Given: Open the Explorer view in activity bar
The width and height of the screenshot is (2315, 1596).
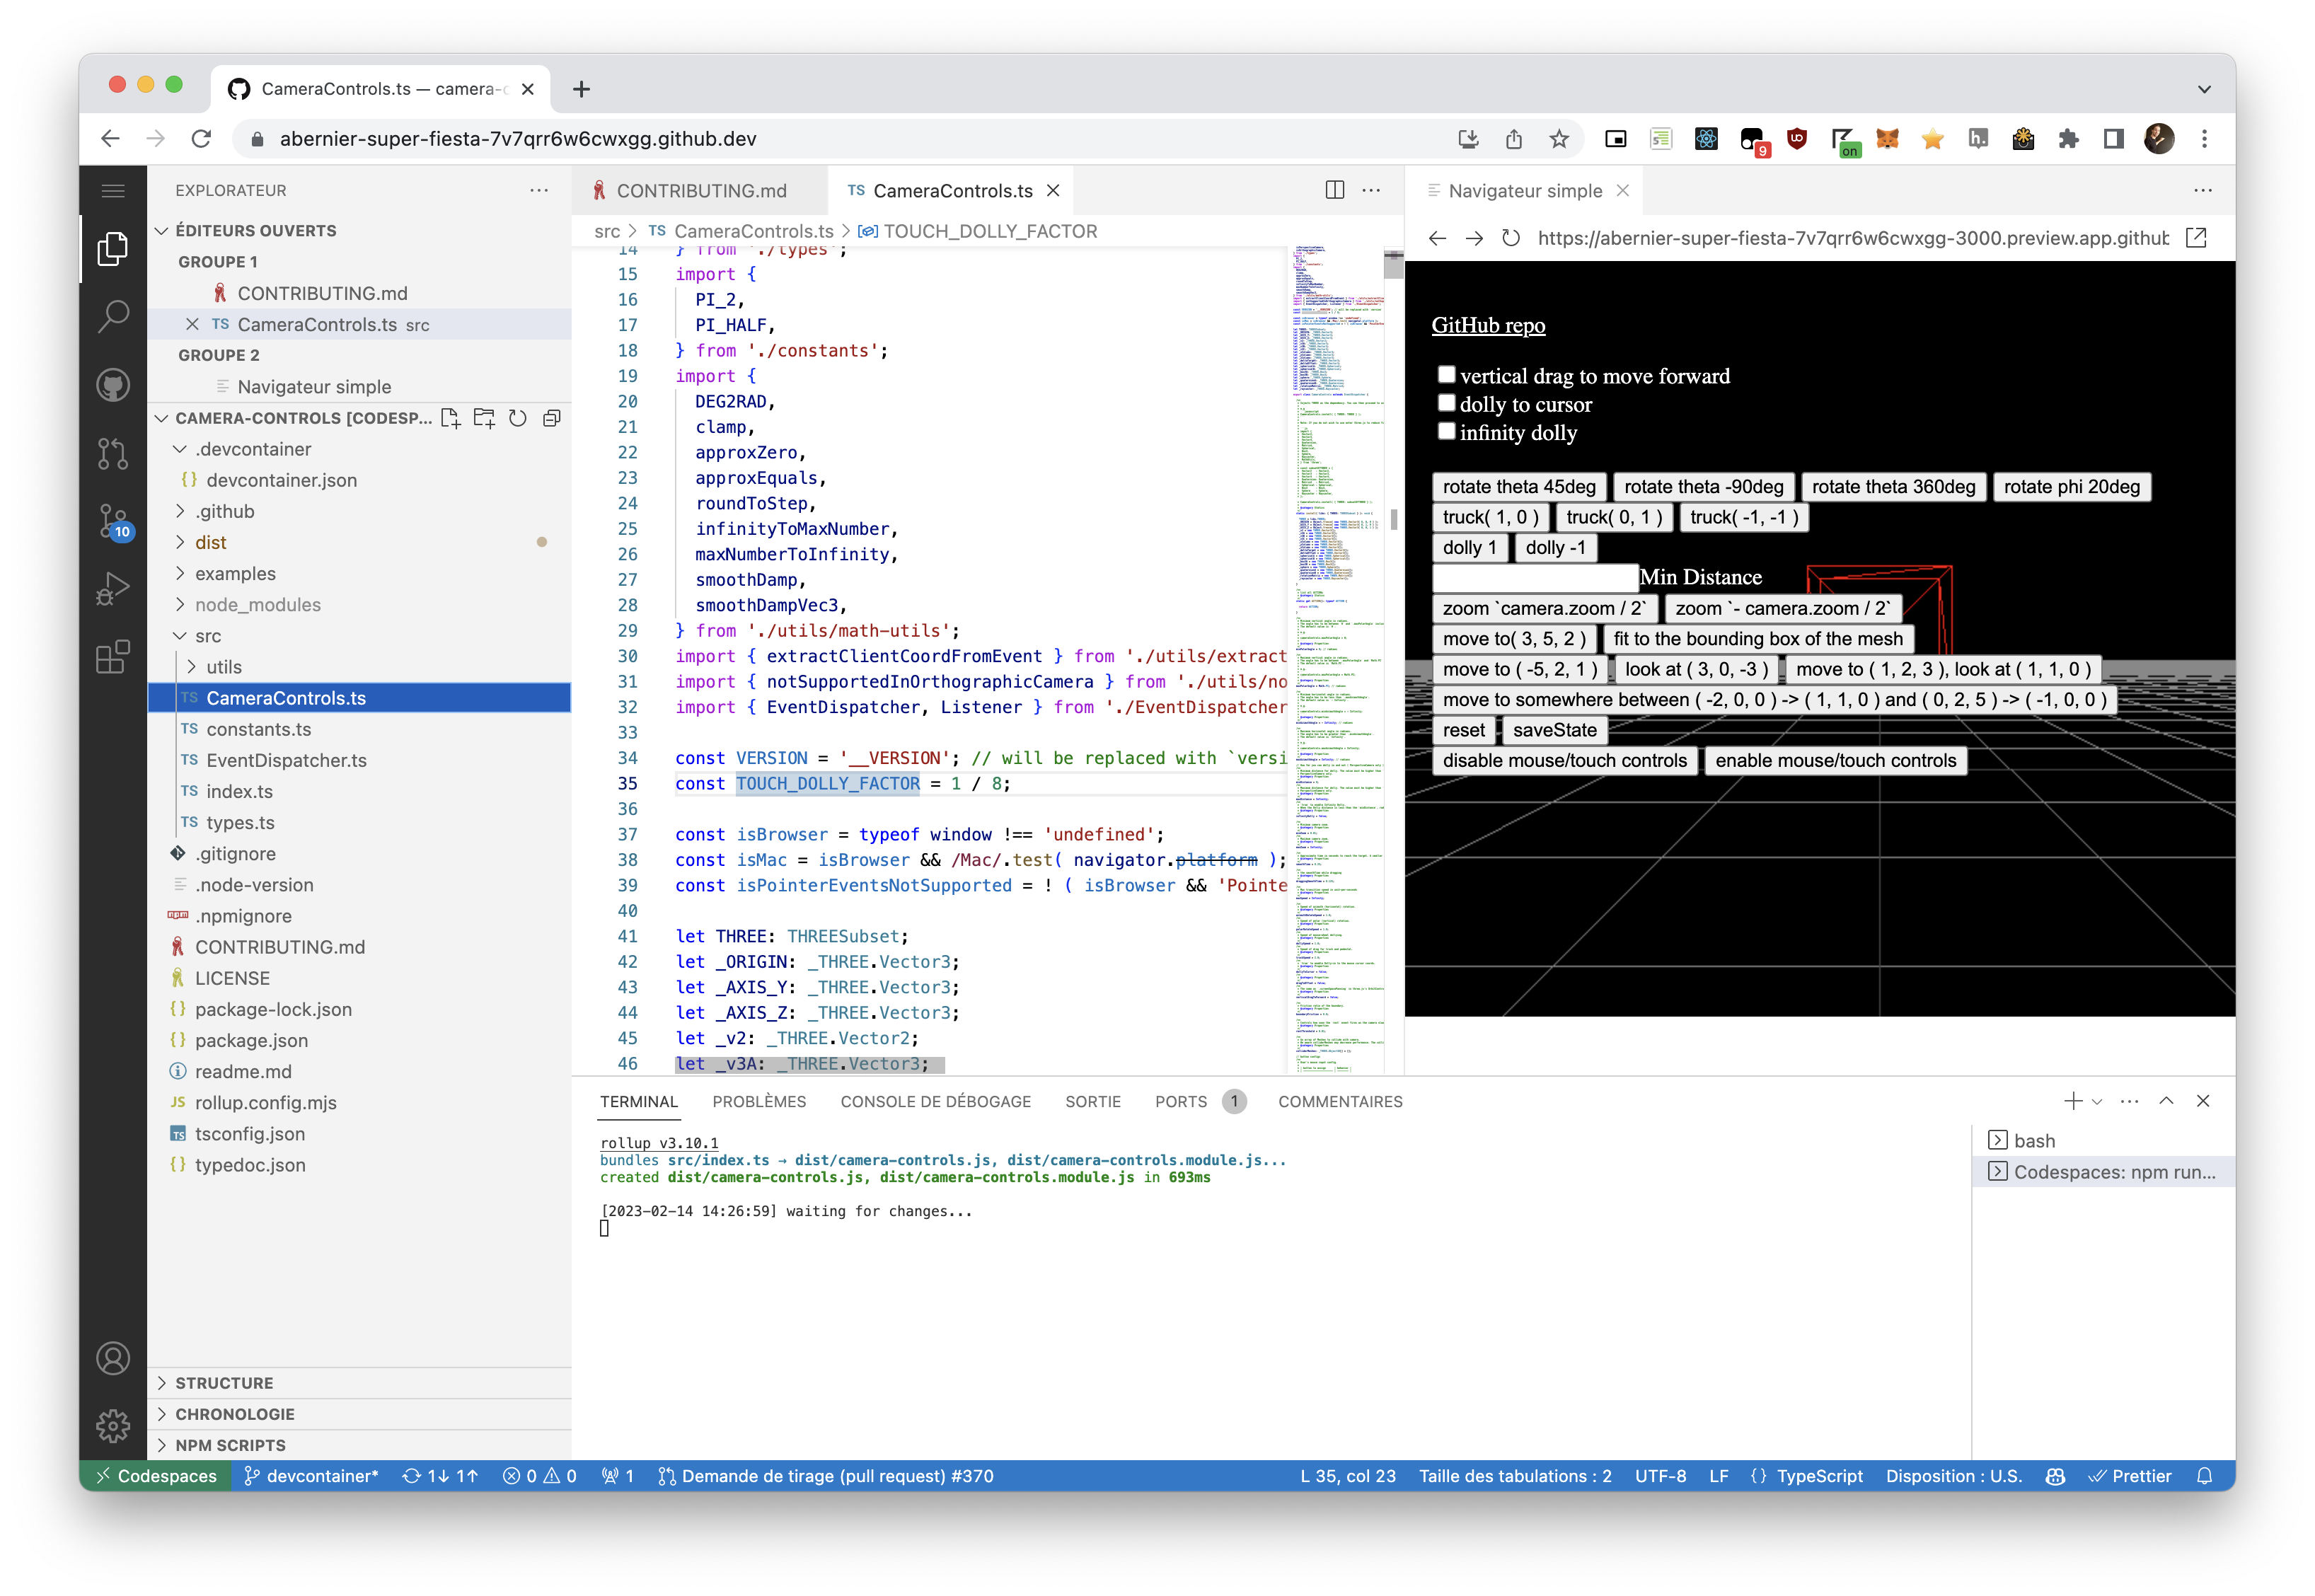Looking at the screenshot, I should click(113, 248).
